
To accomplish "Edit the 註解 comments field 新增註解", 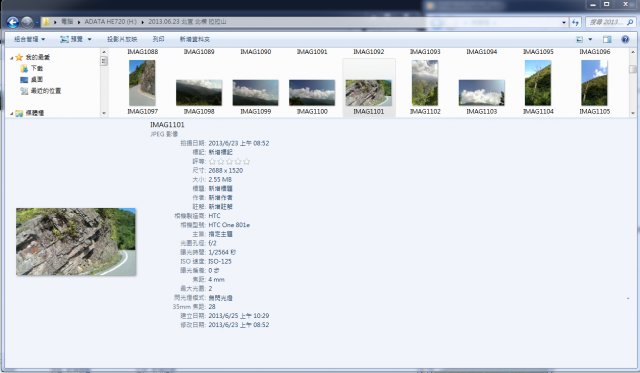I will tap(220, 207).
